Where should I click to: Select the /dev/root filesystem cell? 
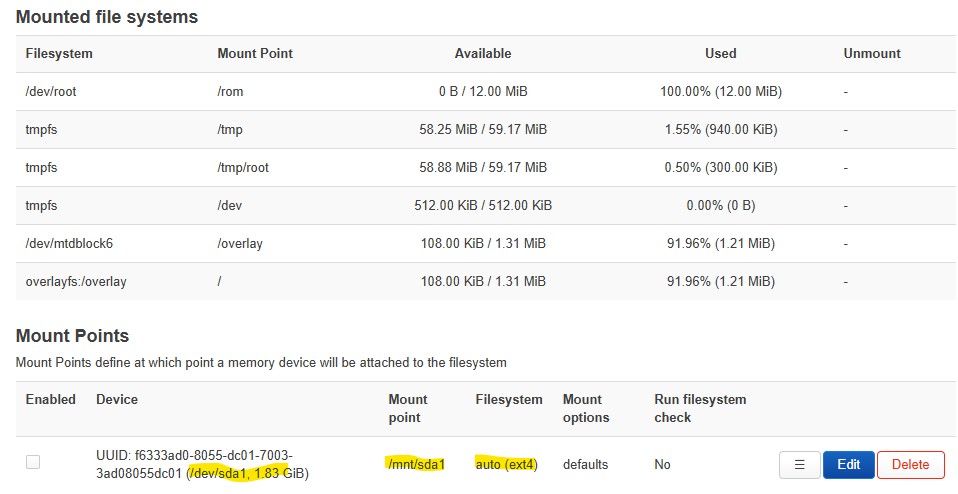[51, 91]
